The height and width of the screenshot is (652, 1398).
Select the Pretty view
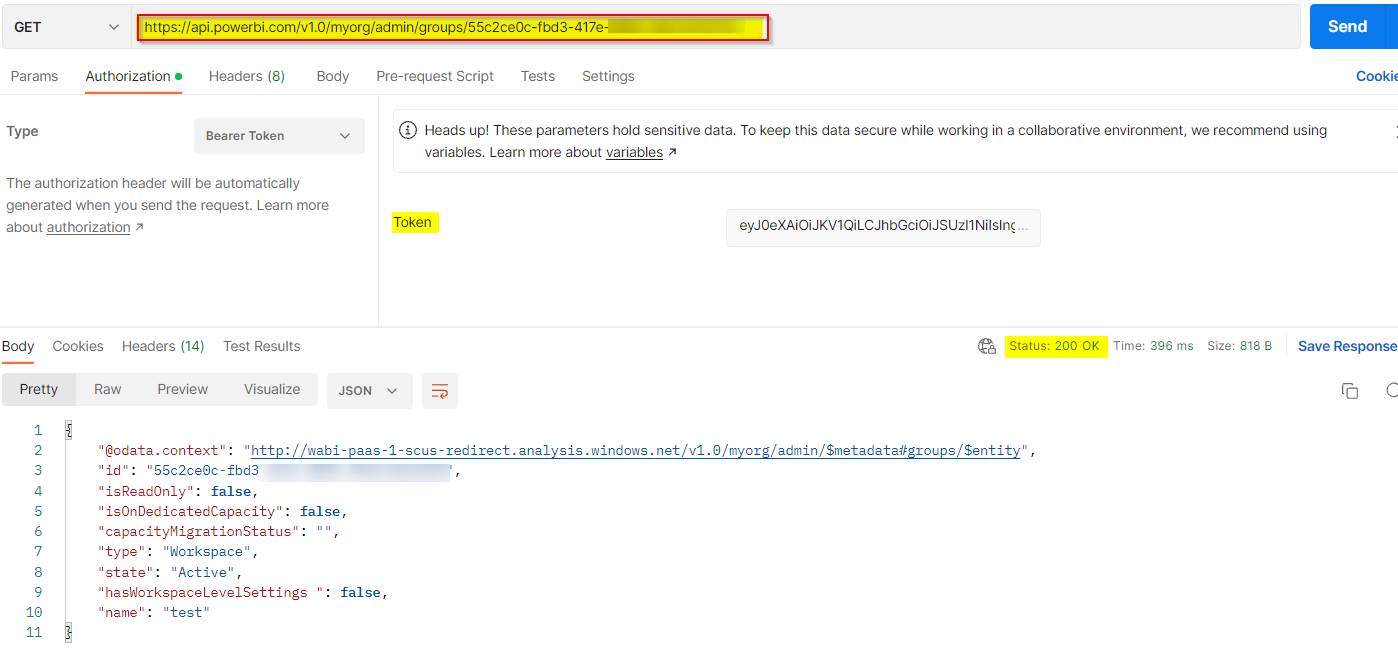pos(39,390)
